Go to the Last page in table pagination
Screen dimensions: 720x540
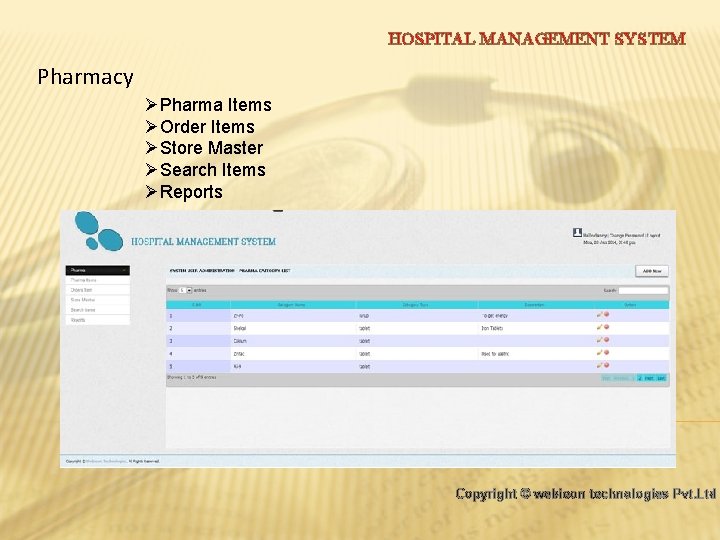click(x=661, y=378)
